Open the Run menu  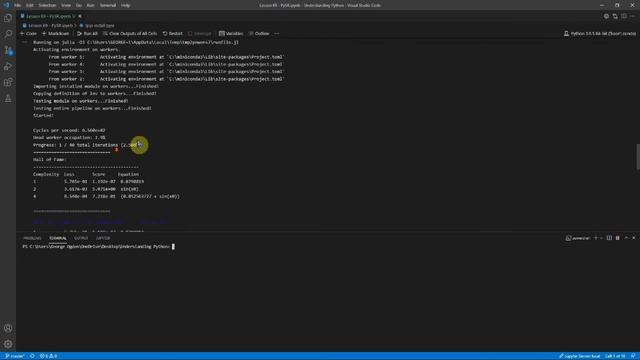click(x=91, y=5)
